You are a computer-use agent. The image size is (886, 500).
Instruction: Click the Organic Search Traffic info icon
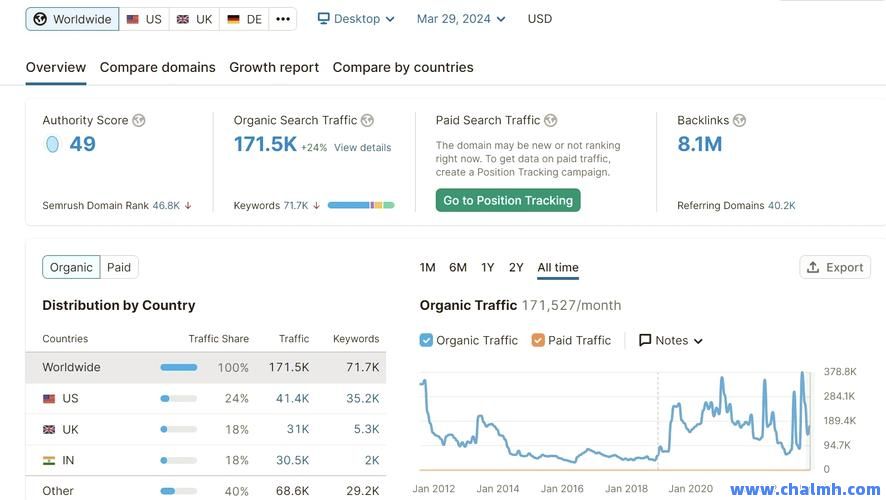pos(367,120)
